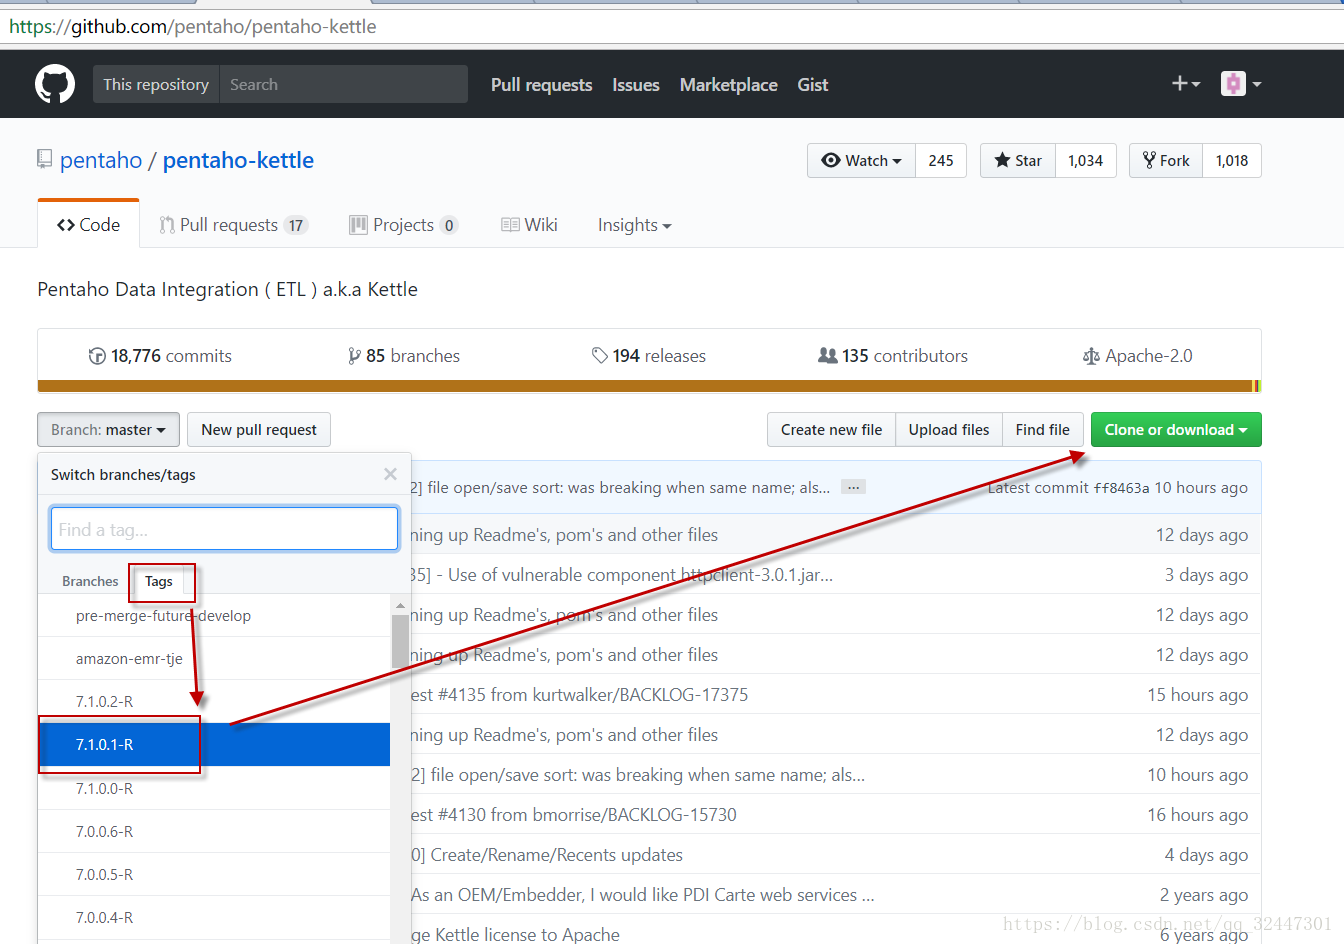The width and height of the screenshot is (1344, 944).
Task: Select tag 7.1.0.1-R
Action: (214, 745)
